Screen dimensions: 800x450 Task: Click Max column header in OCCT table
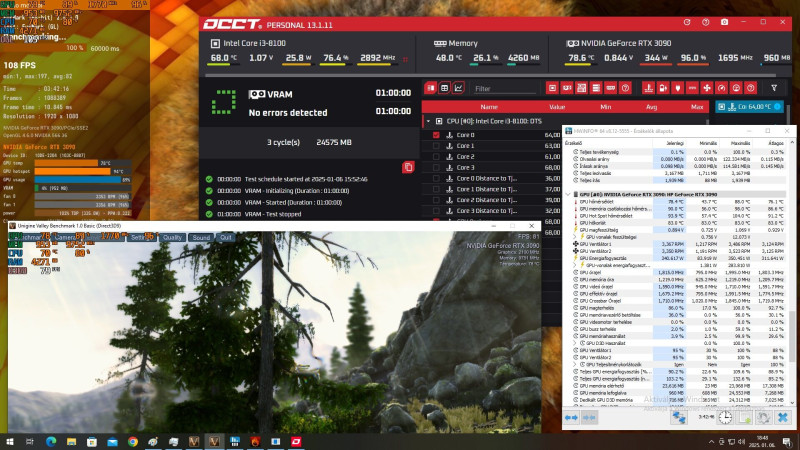coord(697,107)
